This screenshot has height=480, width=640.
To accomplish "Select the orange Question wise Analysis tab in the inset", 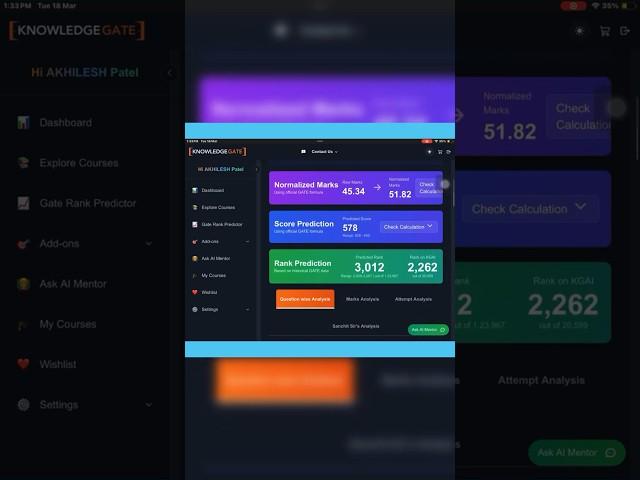I will (305, 299).
